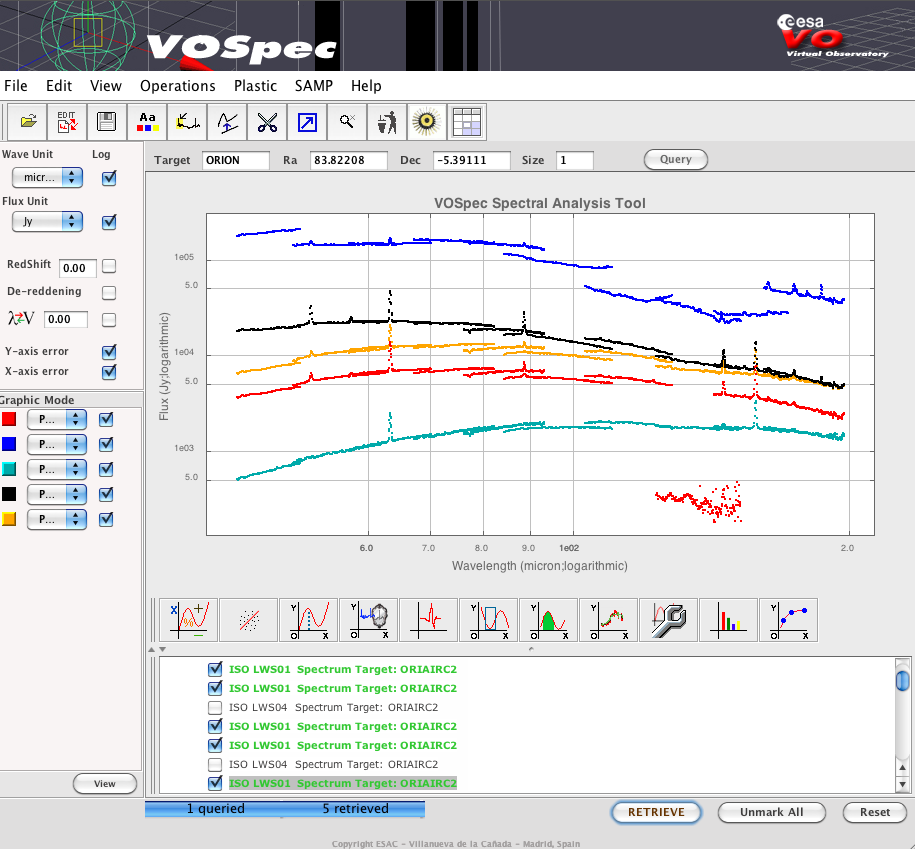The image size is (915, 849).
Task: Open the Help menu
Action: 366,86
